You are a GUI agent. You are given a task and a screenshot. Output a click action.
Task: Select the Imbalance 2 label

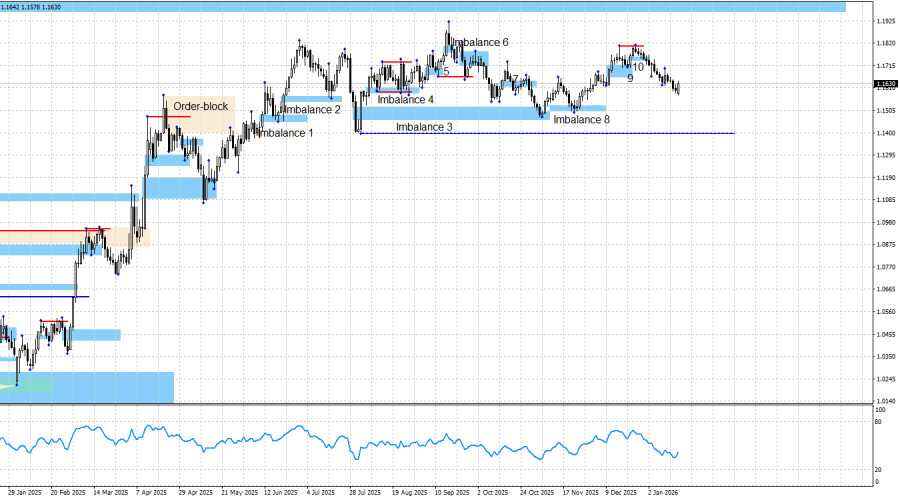(311, 110)
